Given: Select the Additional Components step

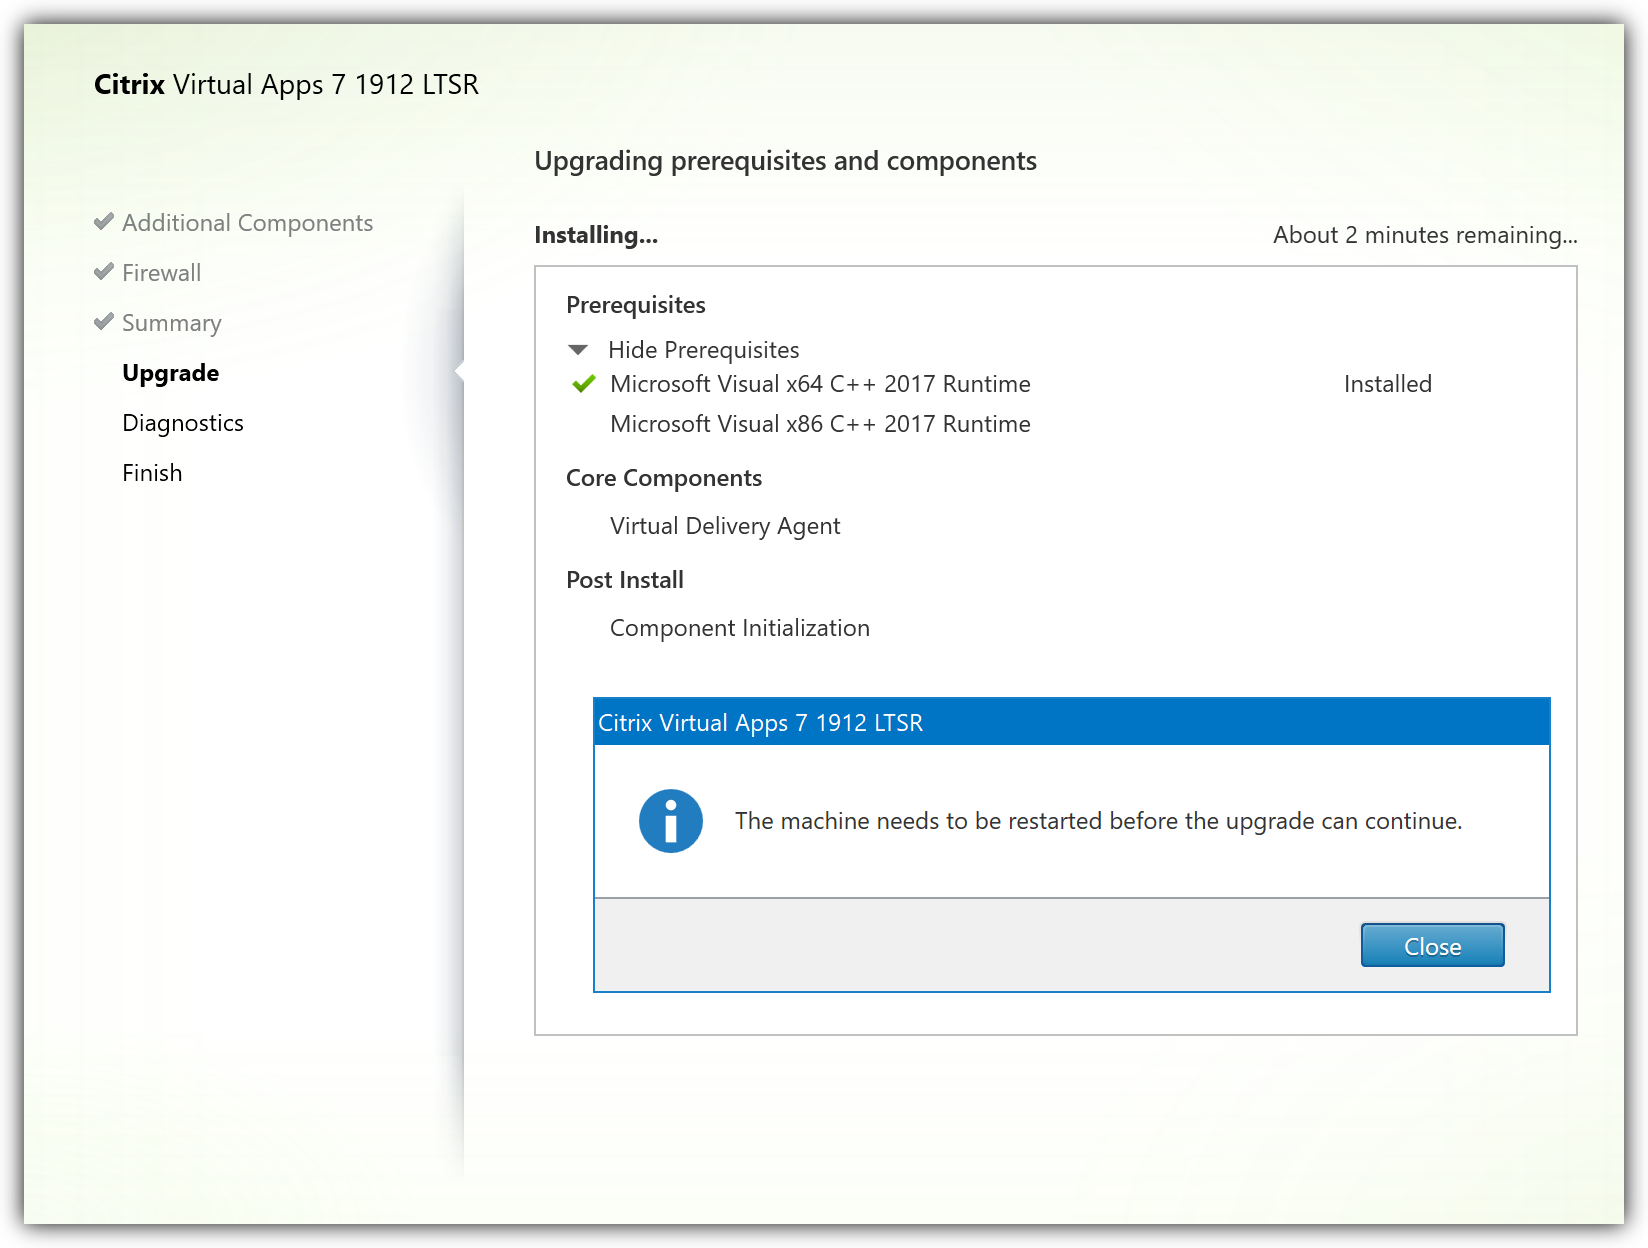Looking at the screenshot, I should pyautogui.click(x=247, y=223).
